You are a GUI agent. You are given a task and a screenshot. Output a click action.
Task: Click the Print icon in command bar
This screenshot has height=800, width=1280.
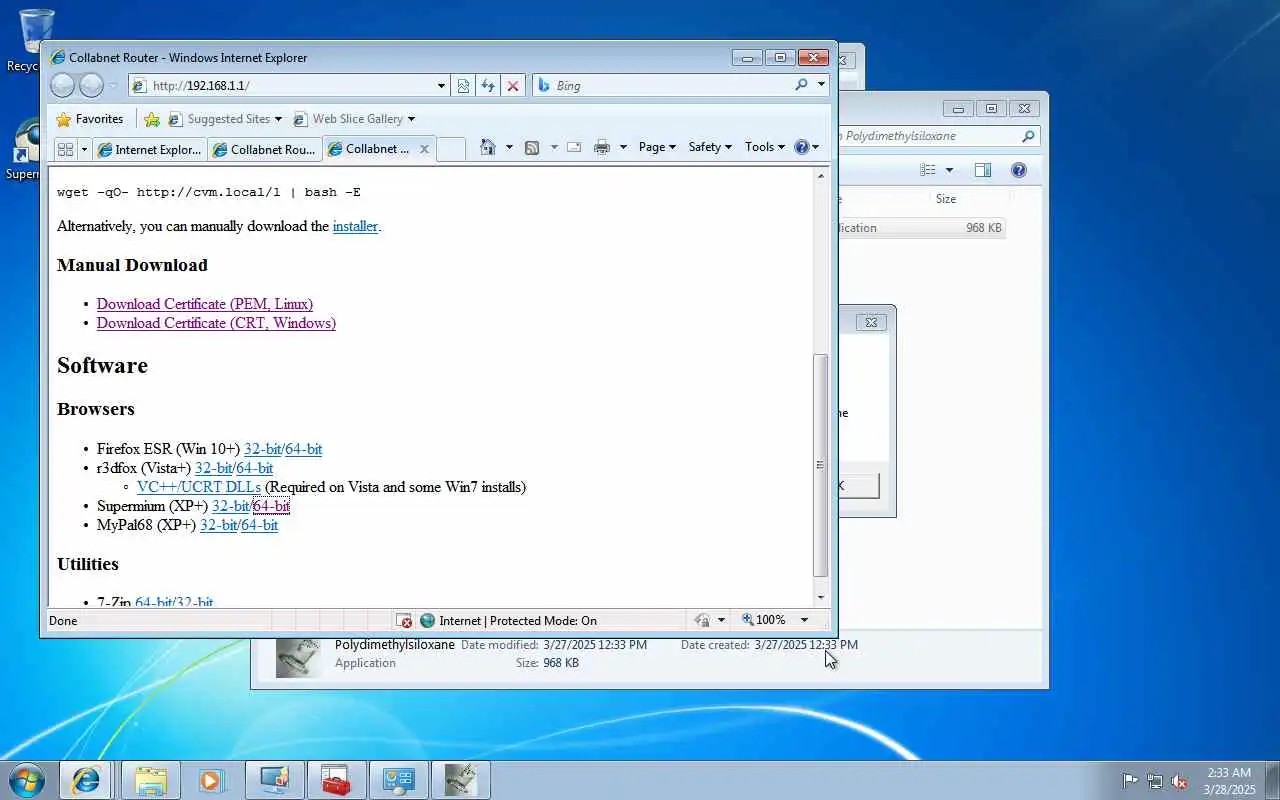click(602, 147)
